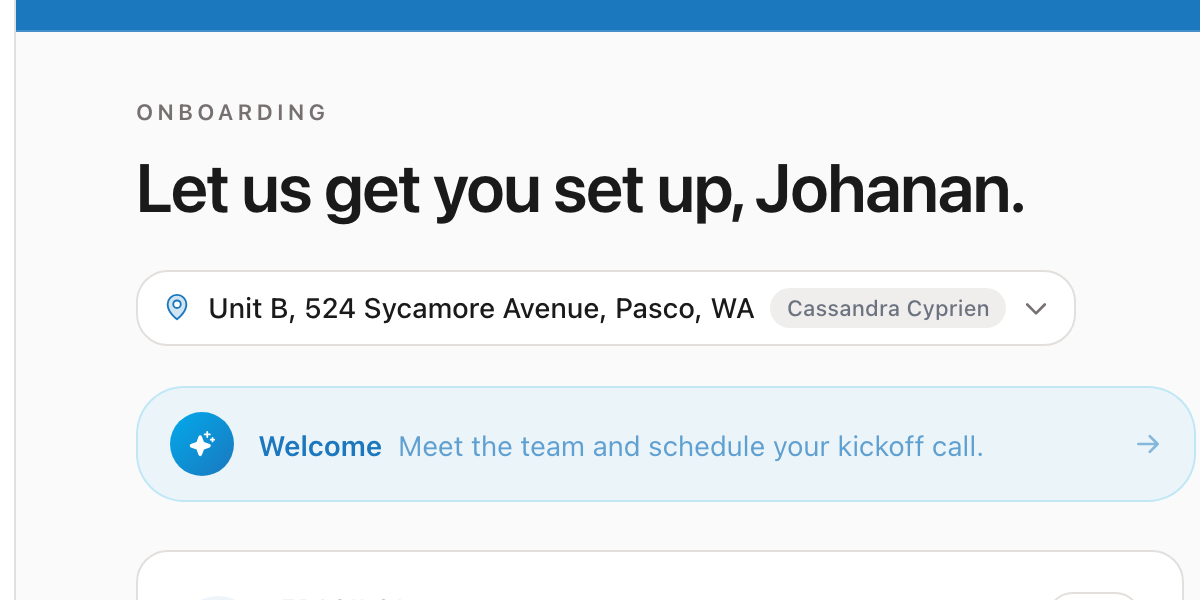Image resolution: width=1200 pixels, height=600 pixels.
Task: Click the arrow to proceed to kickoff scheduling
Action: click(x=1148, y=444)
